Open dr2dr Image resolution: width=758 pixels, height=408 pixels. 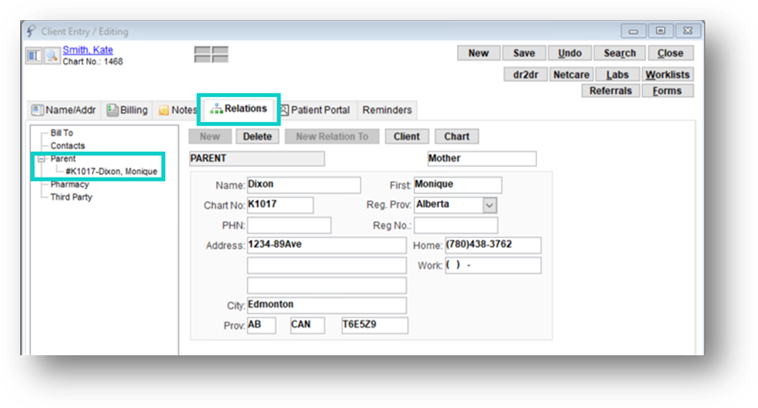pos(525,74)
